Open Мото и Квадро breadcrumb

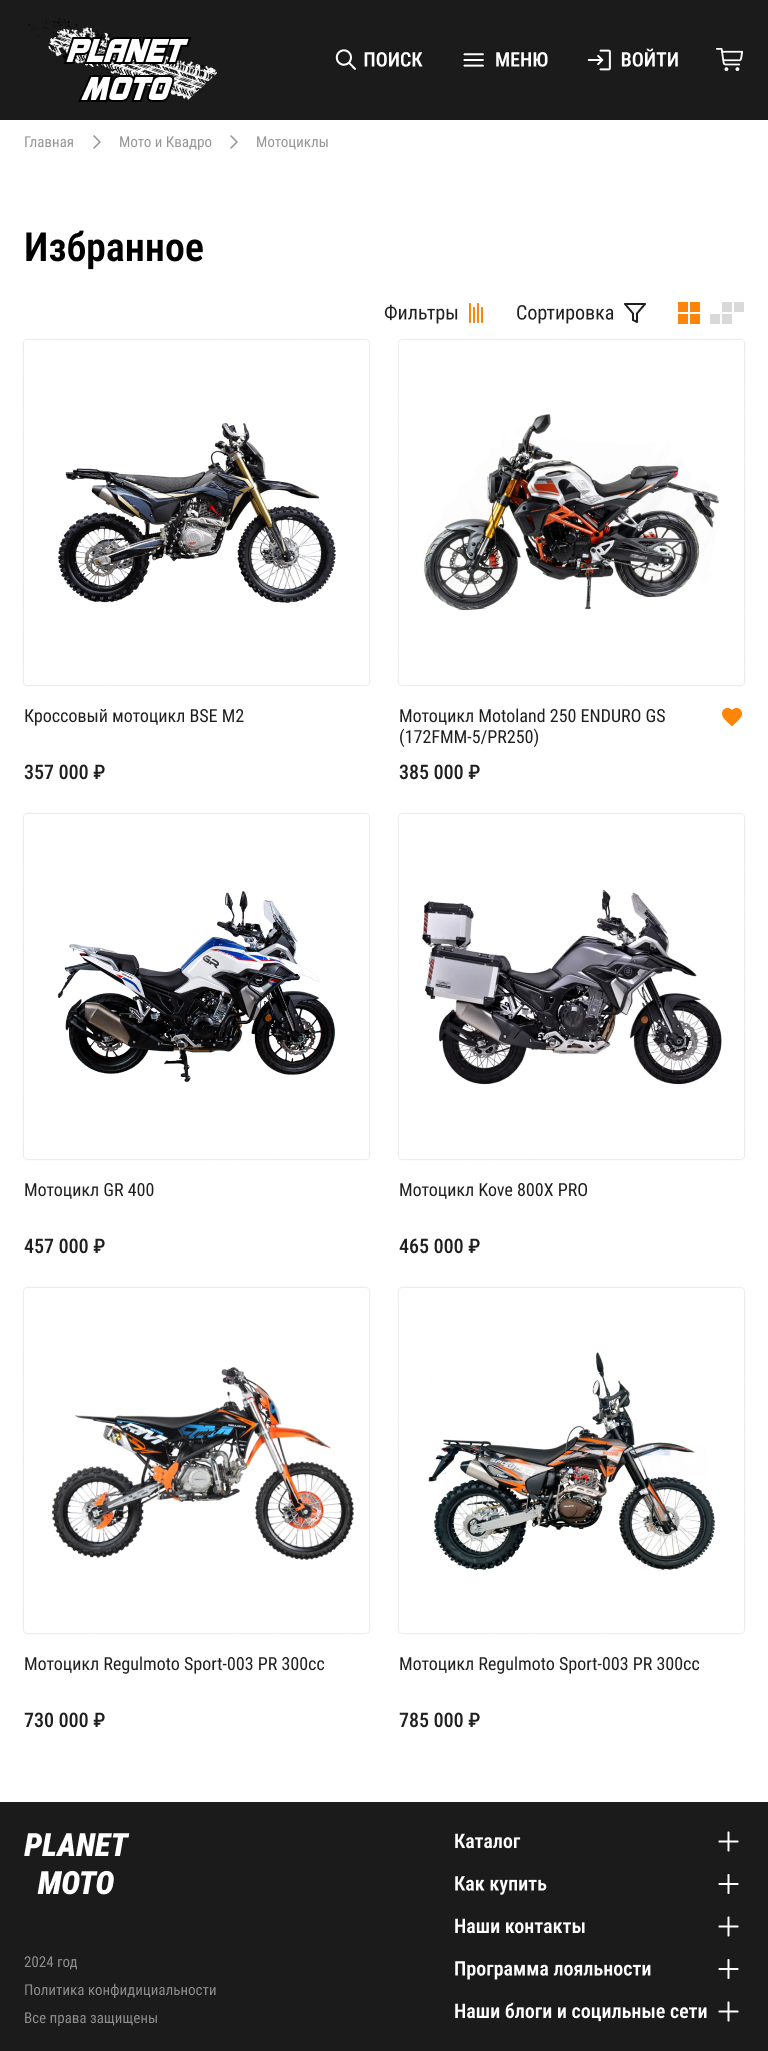click(x=165, y=142)
